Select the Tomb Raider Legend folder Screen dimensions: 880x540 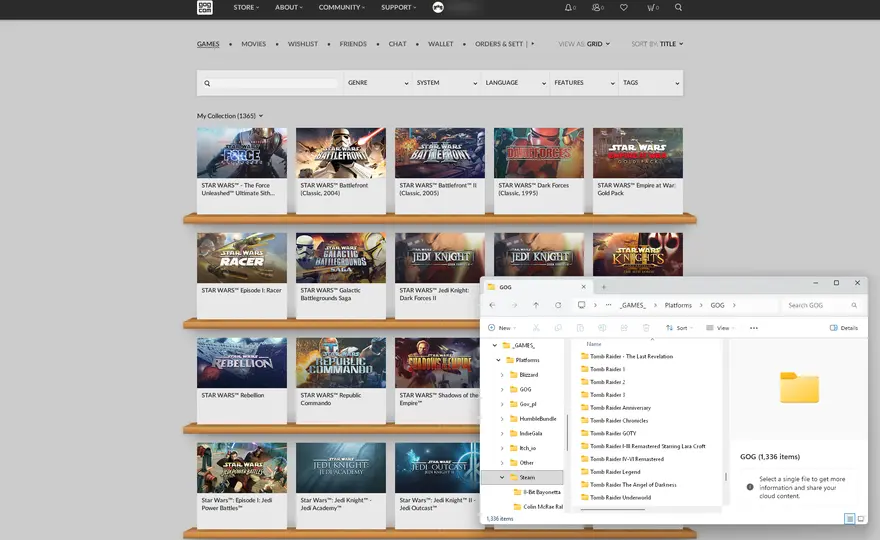coord(615,472)
